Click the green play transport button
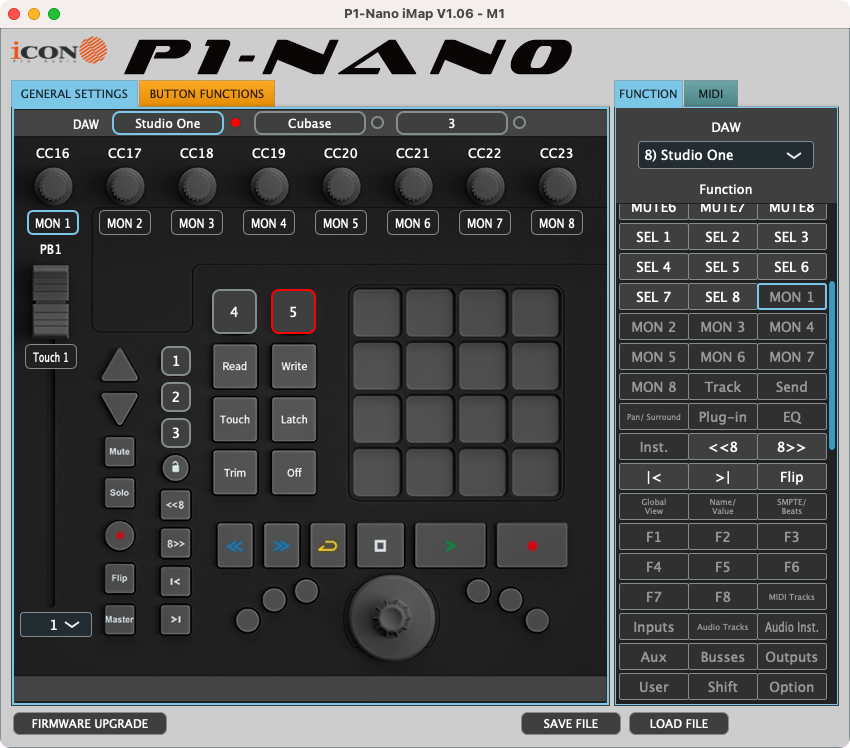The height and width of the screenshot is (748, 850). [x=450, y=545]
